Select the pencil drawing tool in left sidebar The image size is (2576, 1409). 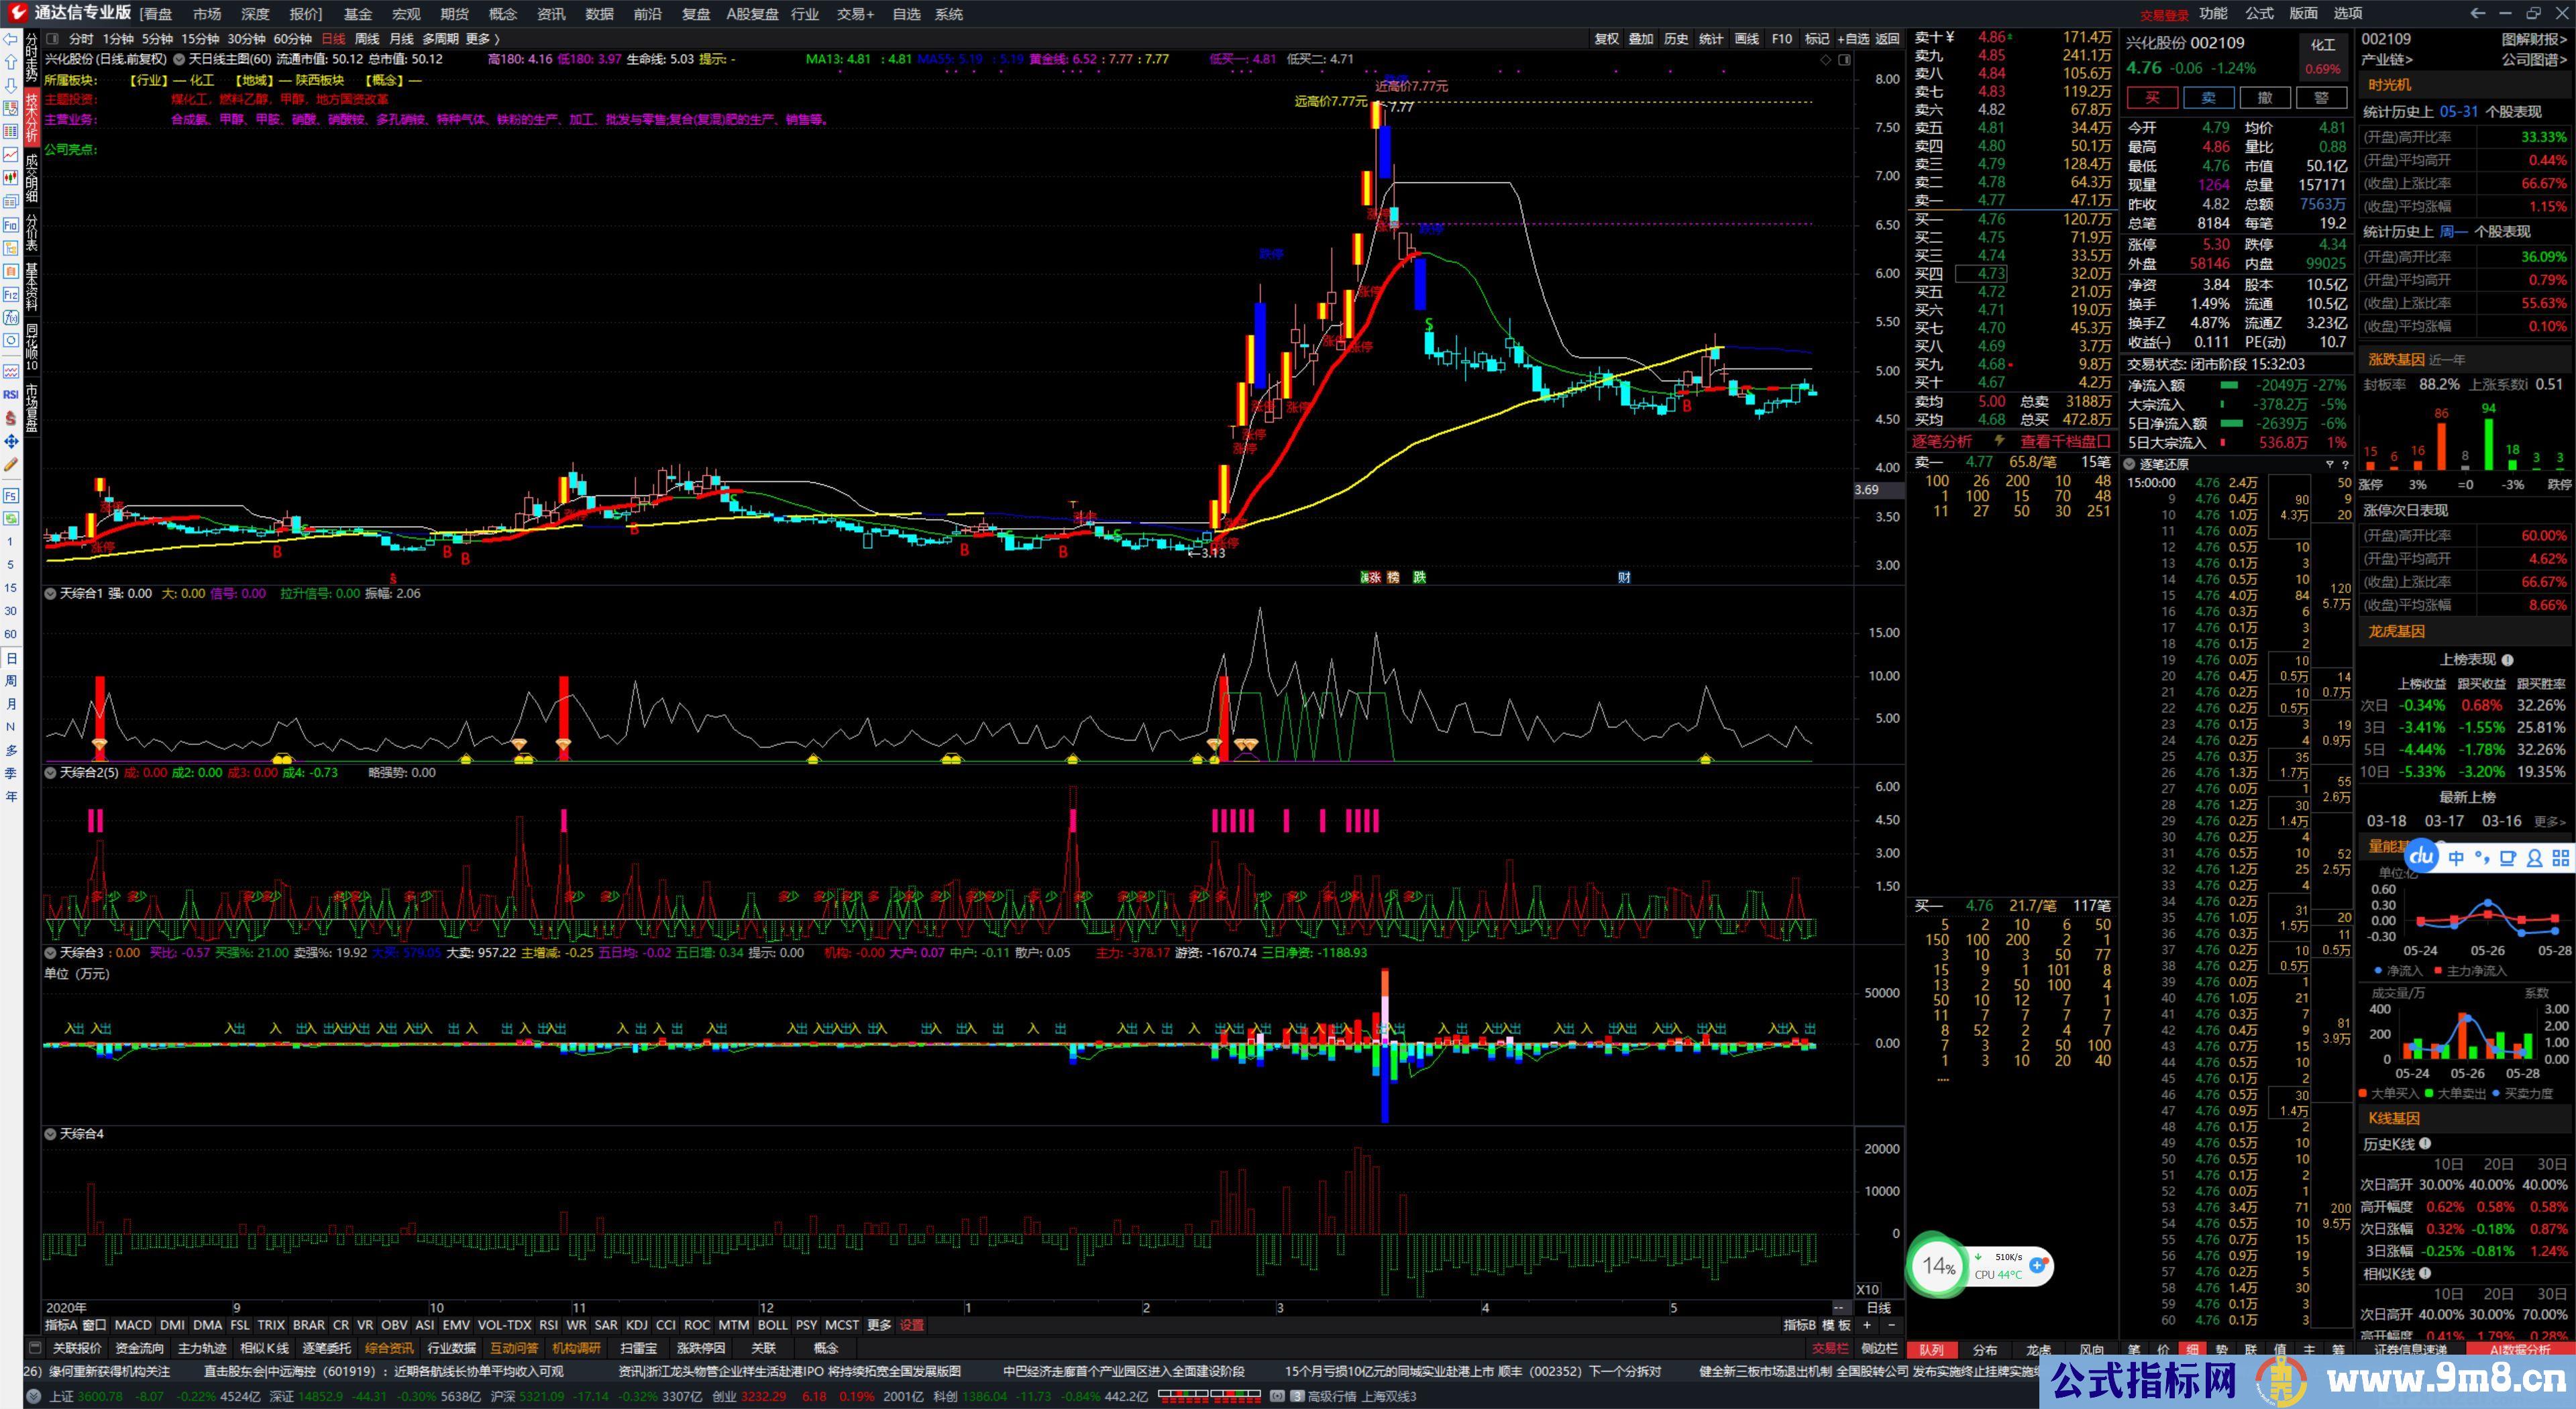[11, 465]
